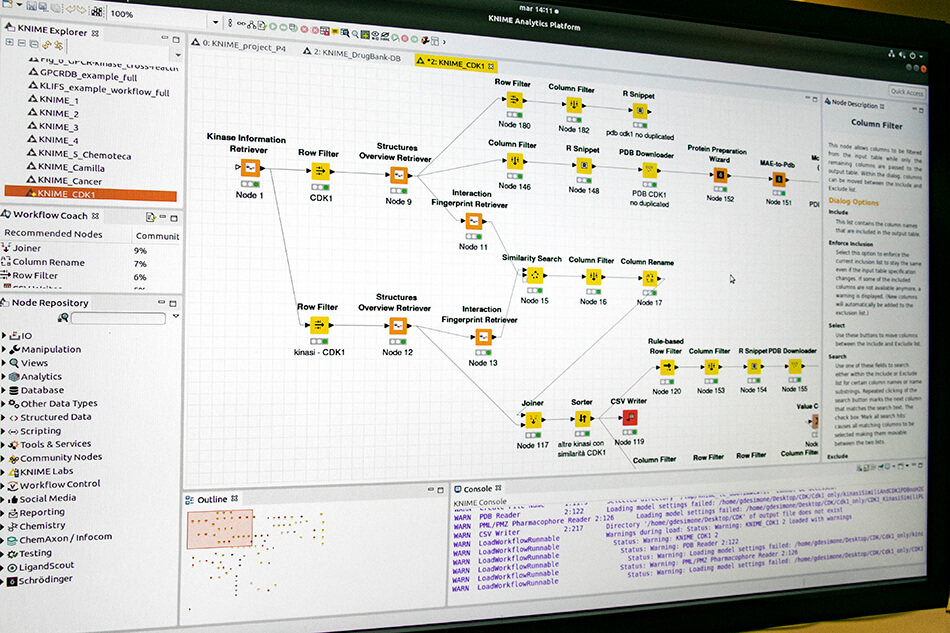This screenshot has width=950, height=633.
Task: Click the node search icon in Node Repository
Action: [63, 317]
